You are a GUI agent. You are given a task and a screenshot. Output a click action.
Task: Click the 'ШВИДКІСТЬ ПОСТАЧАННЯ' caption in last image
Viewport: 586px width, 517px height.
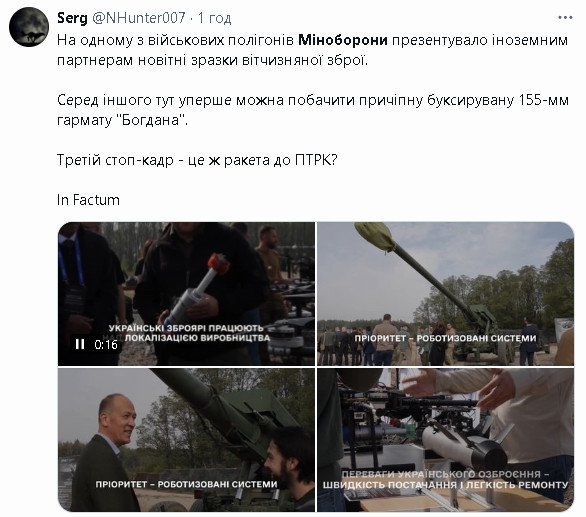point(445,485)
